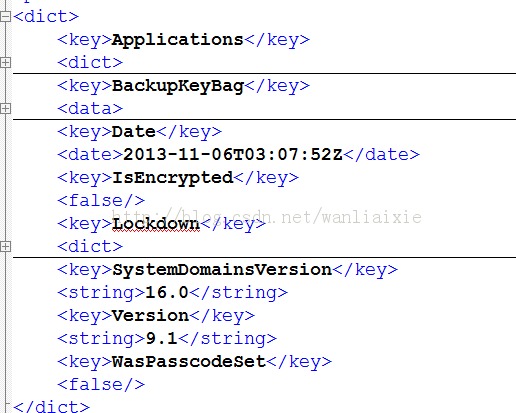The width and height of the screenshot is (516, 413).
Task: Click the IsEncrypted key name
Action: [172, 179]
